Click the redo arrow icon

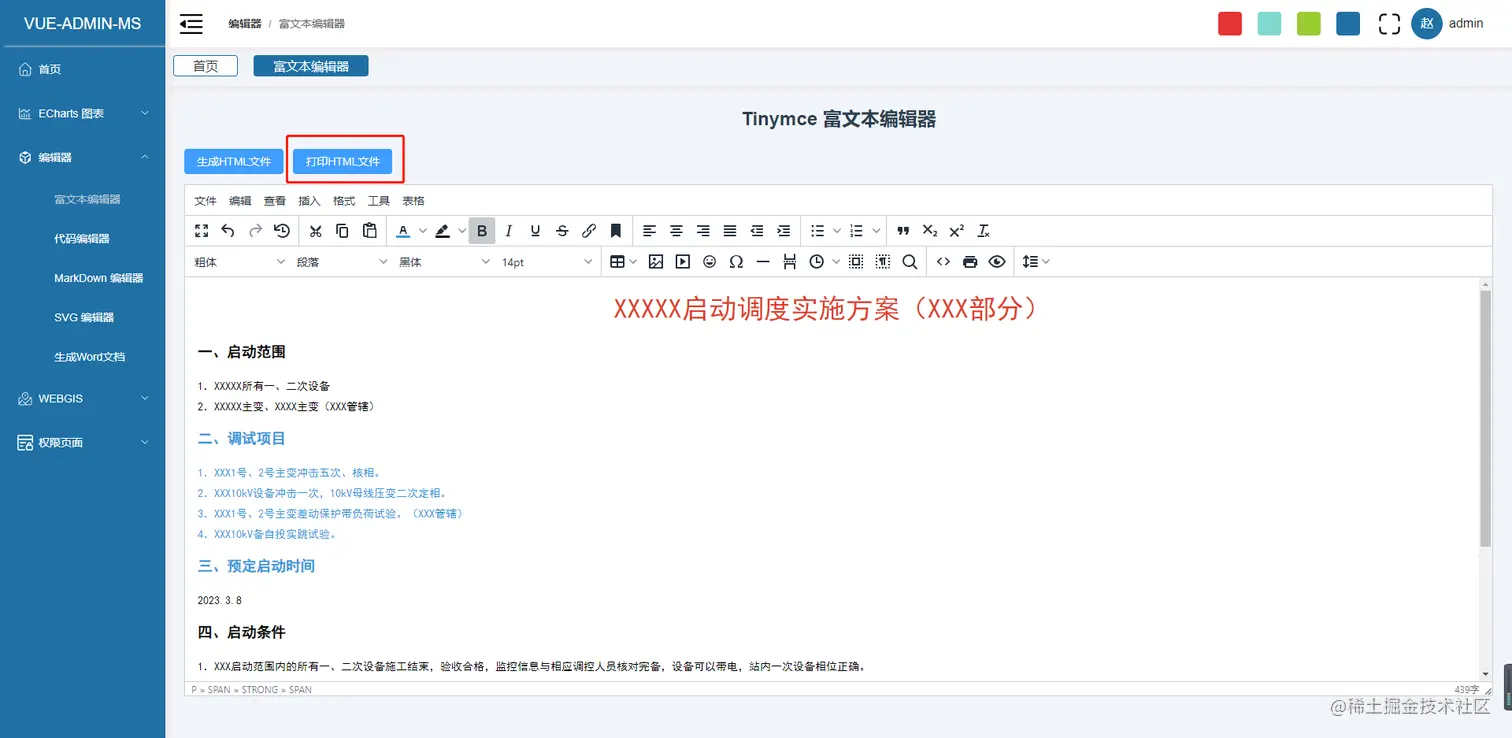pos(255,231)
